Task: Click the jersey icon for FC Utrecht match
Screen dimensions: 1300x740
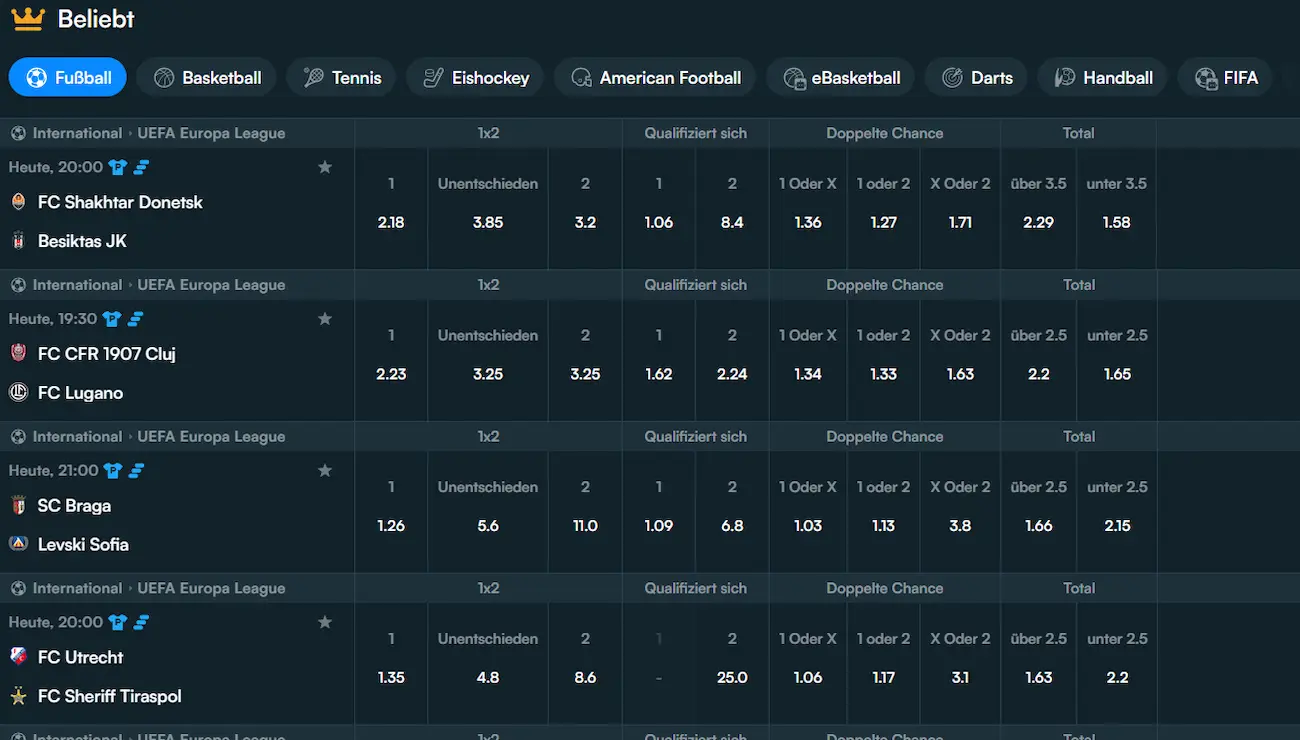Action: click(x=118, y=622)
